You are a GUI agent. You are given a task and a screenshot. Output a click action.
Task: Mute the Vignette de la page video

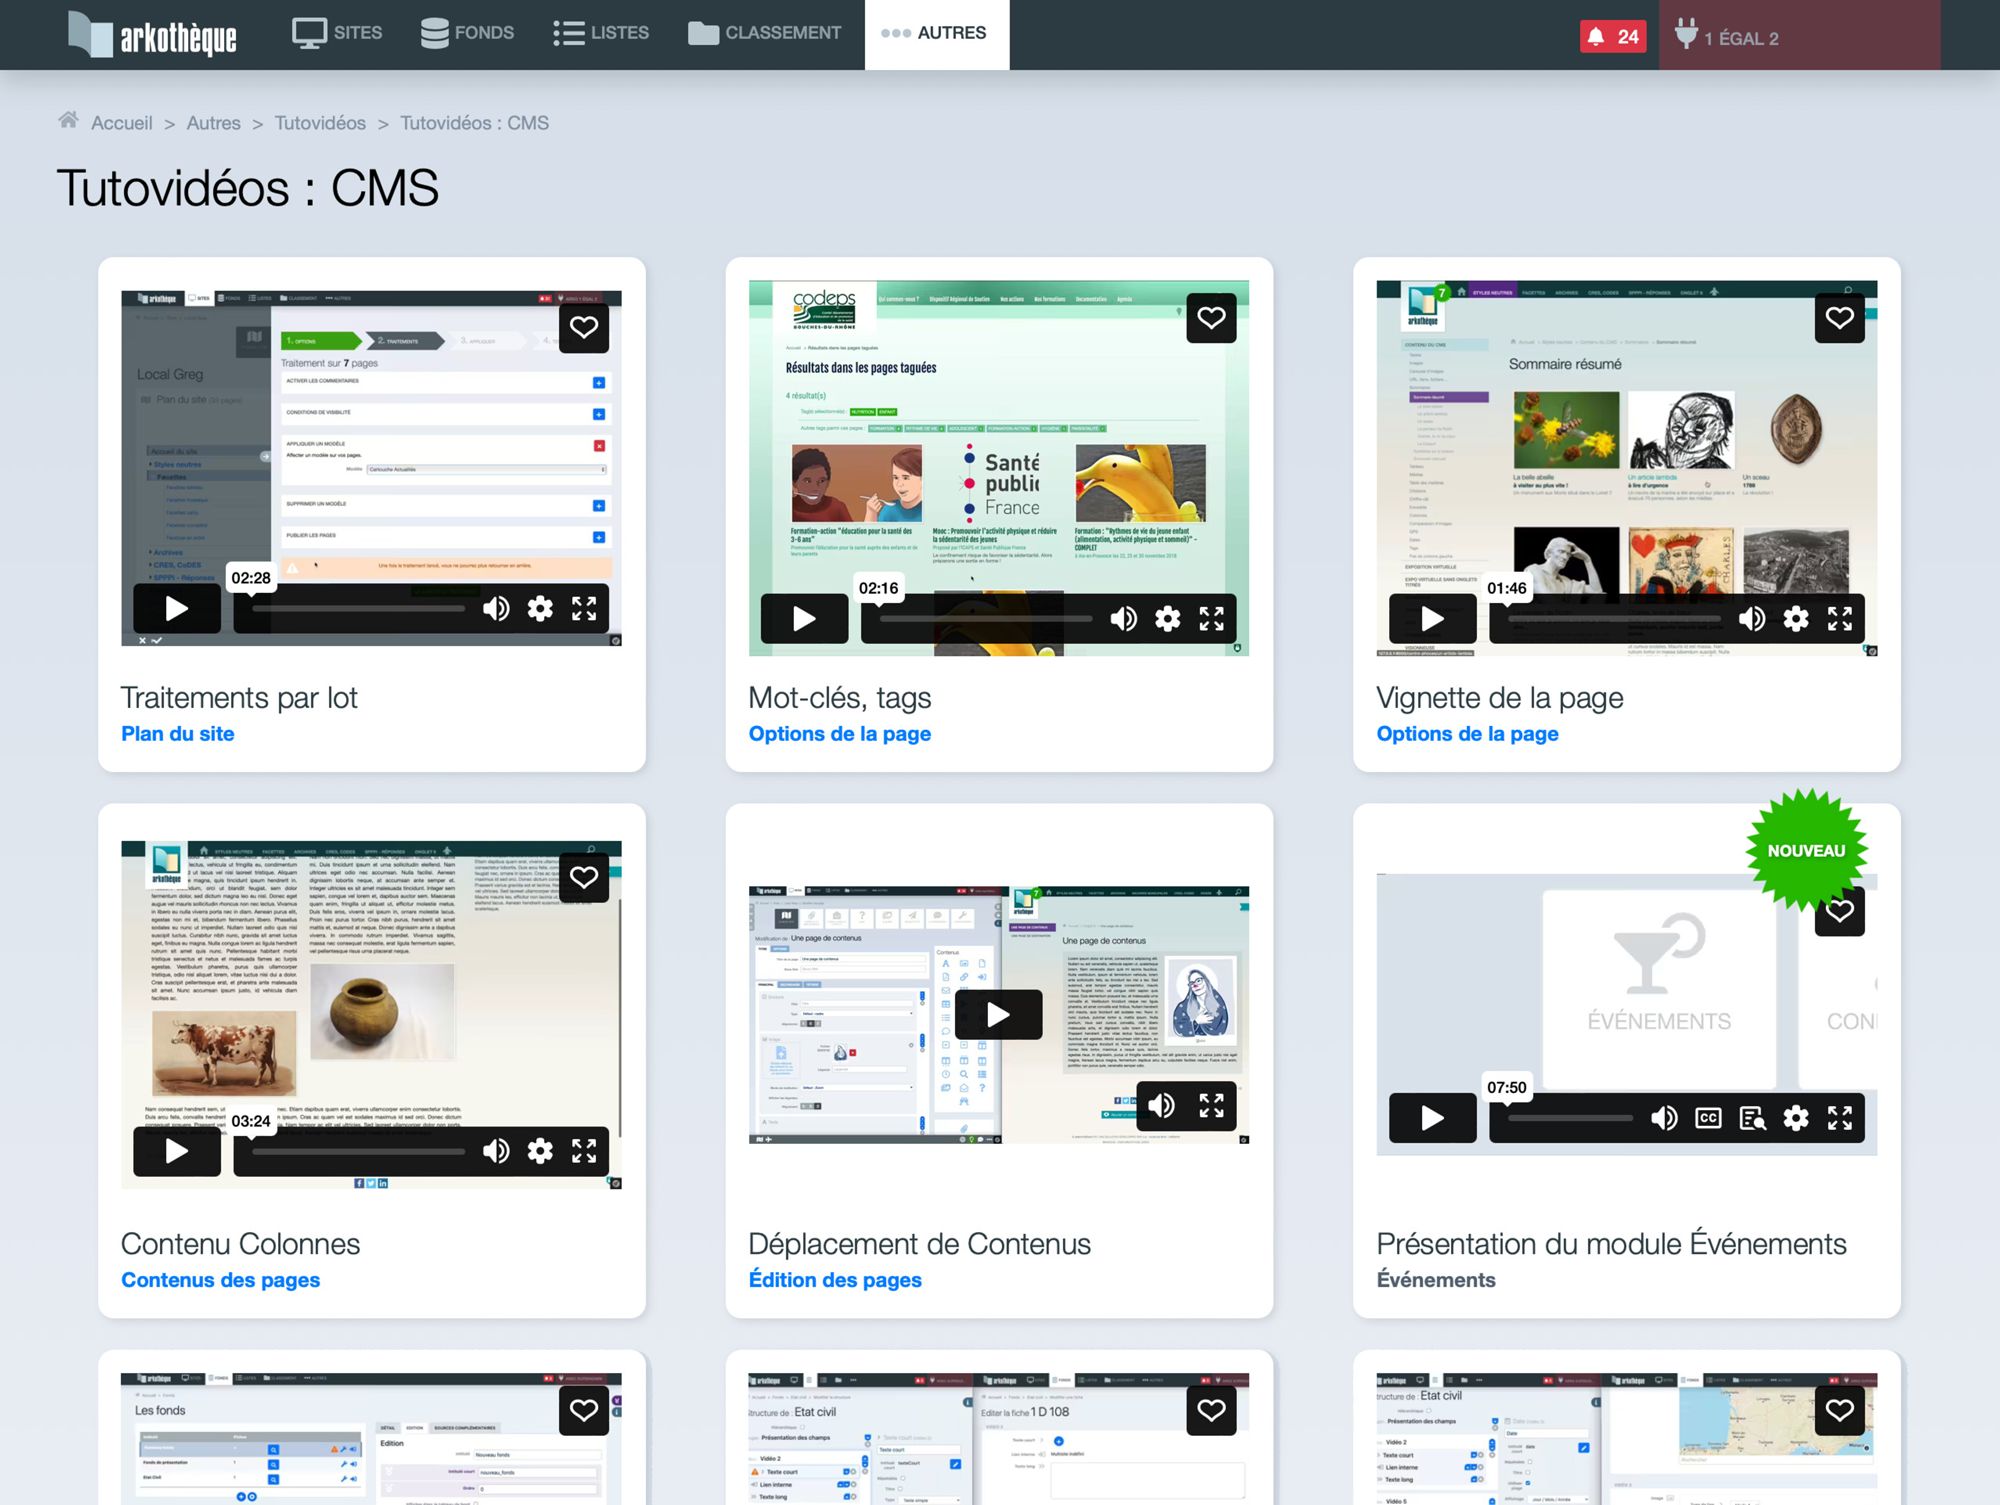pos(1751,619)
